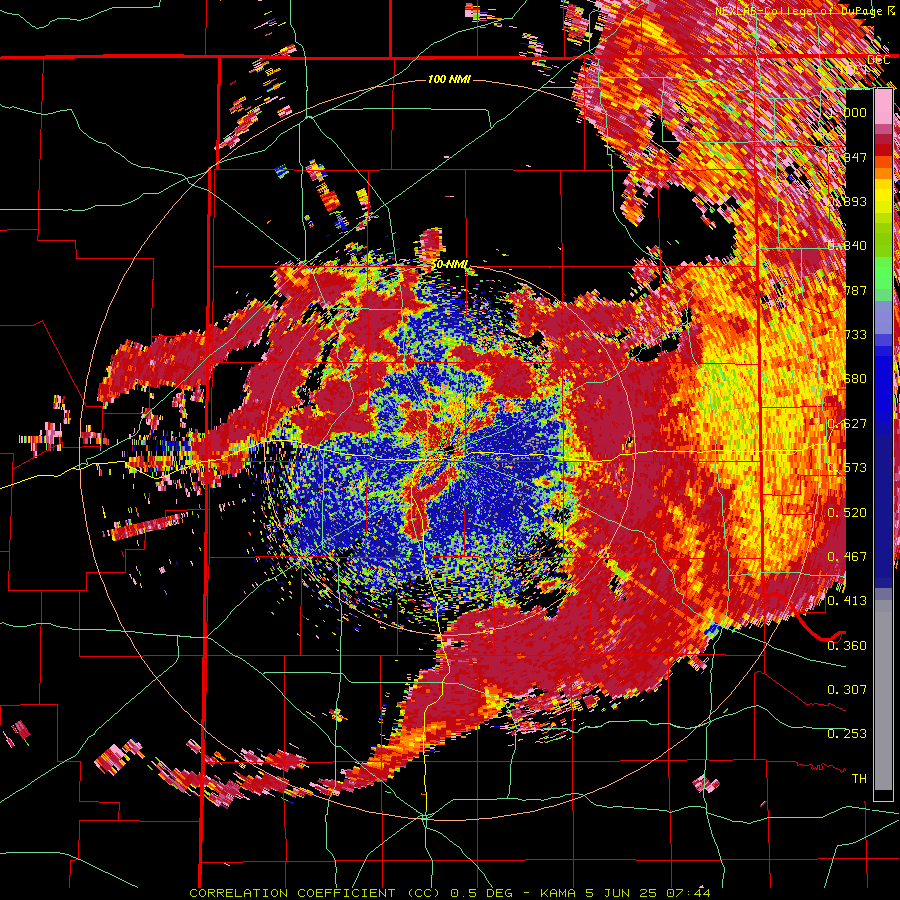
Task: Click the "5 JUN 25" date in caption
Action: pos(620,893)
